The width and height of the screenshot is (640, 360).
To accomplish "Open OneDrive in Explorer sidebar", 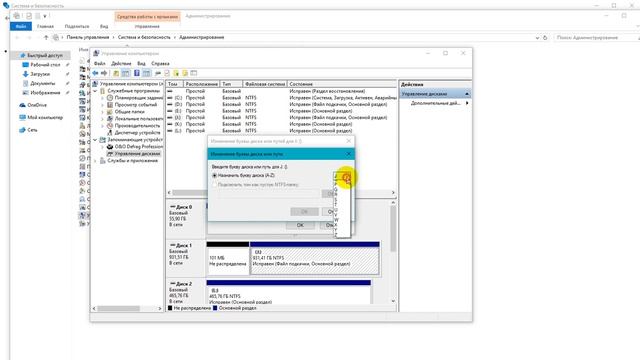I will [x=37, y=105].
